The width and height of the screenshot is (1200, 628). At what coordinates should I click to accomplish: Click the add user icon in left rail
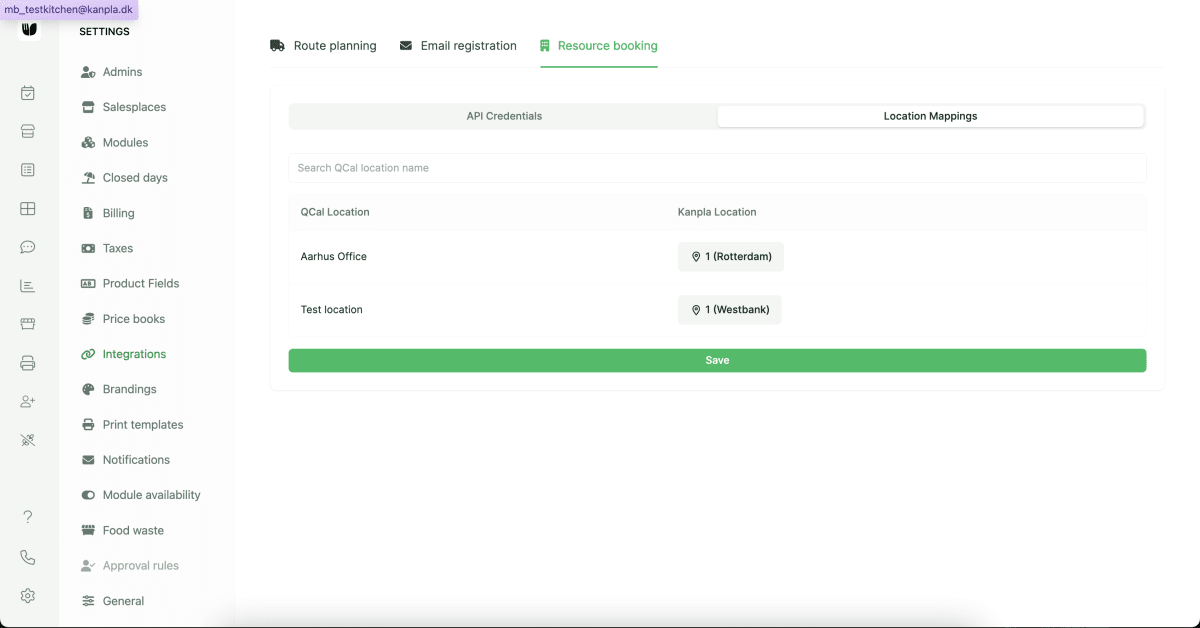[28, 401]
